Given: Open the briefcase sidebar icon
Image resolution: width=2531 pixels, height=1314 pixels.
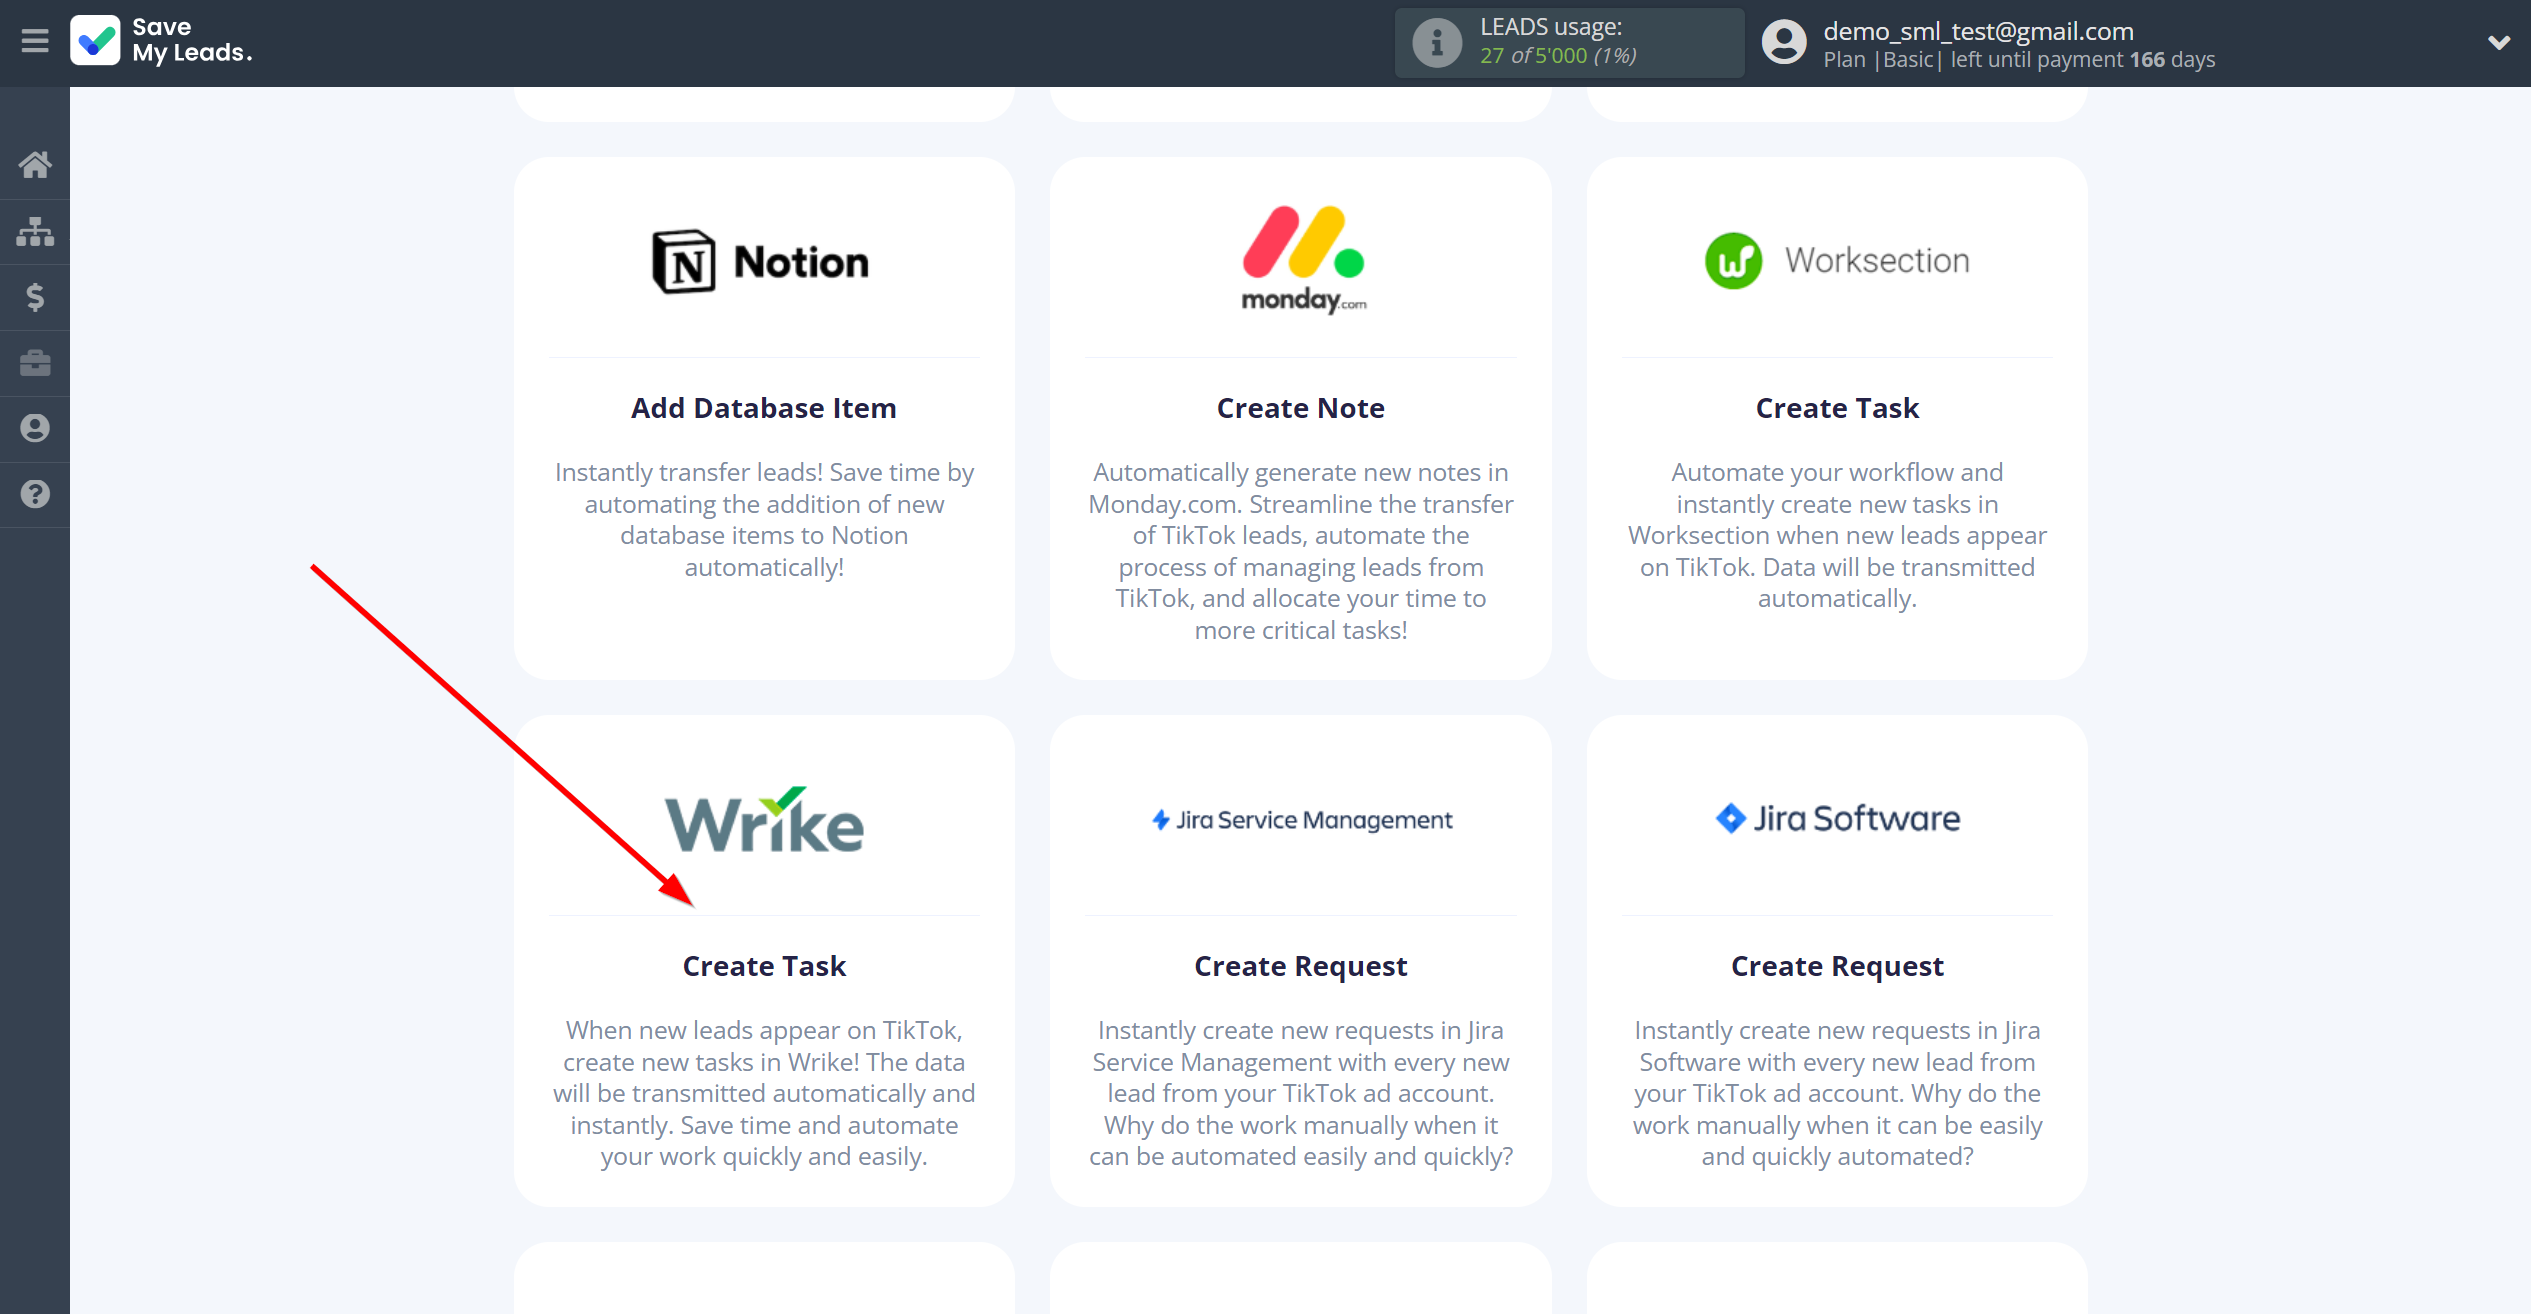Looking at the screenshot, I should 35,363.
